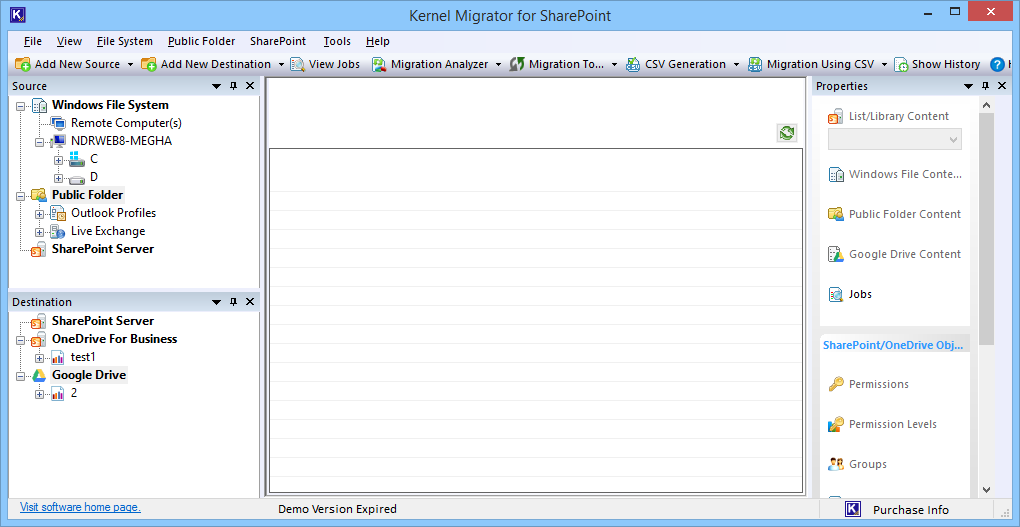Open View Jobs from toolbar

point(325,64)
